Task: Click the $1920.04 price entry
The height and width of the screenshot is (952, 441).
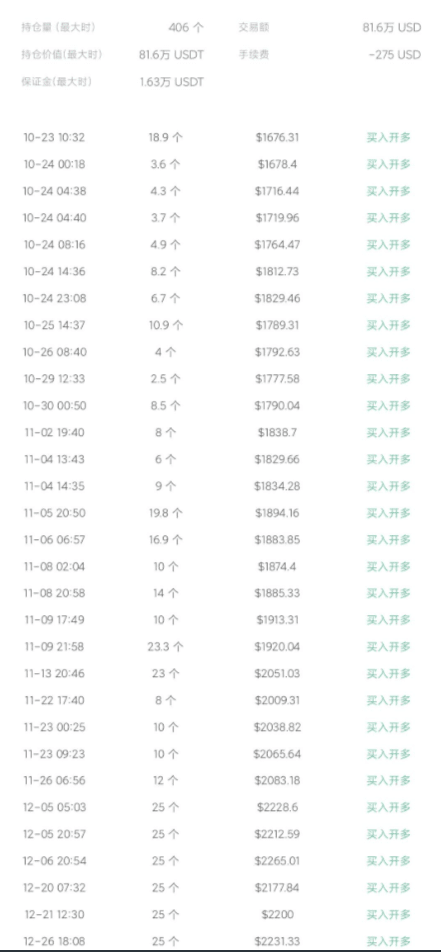Action: pyautogui.click(x=277, y=647)
